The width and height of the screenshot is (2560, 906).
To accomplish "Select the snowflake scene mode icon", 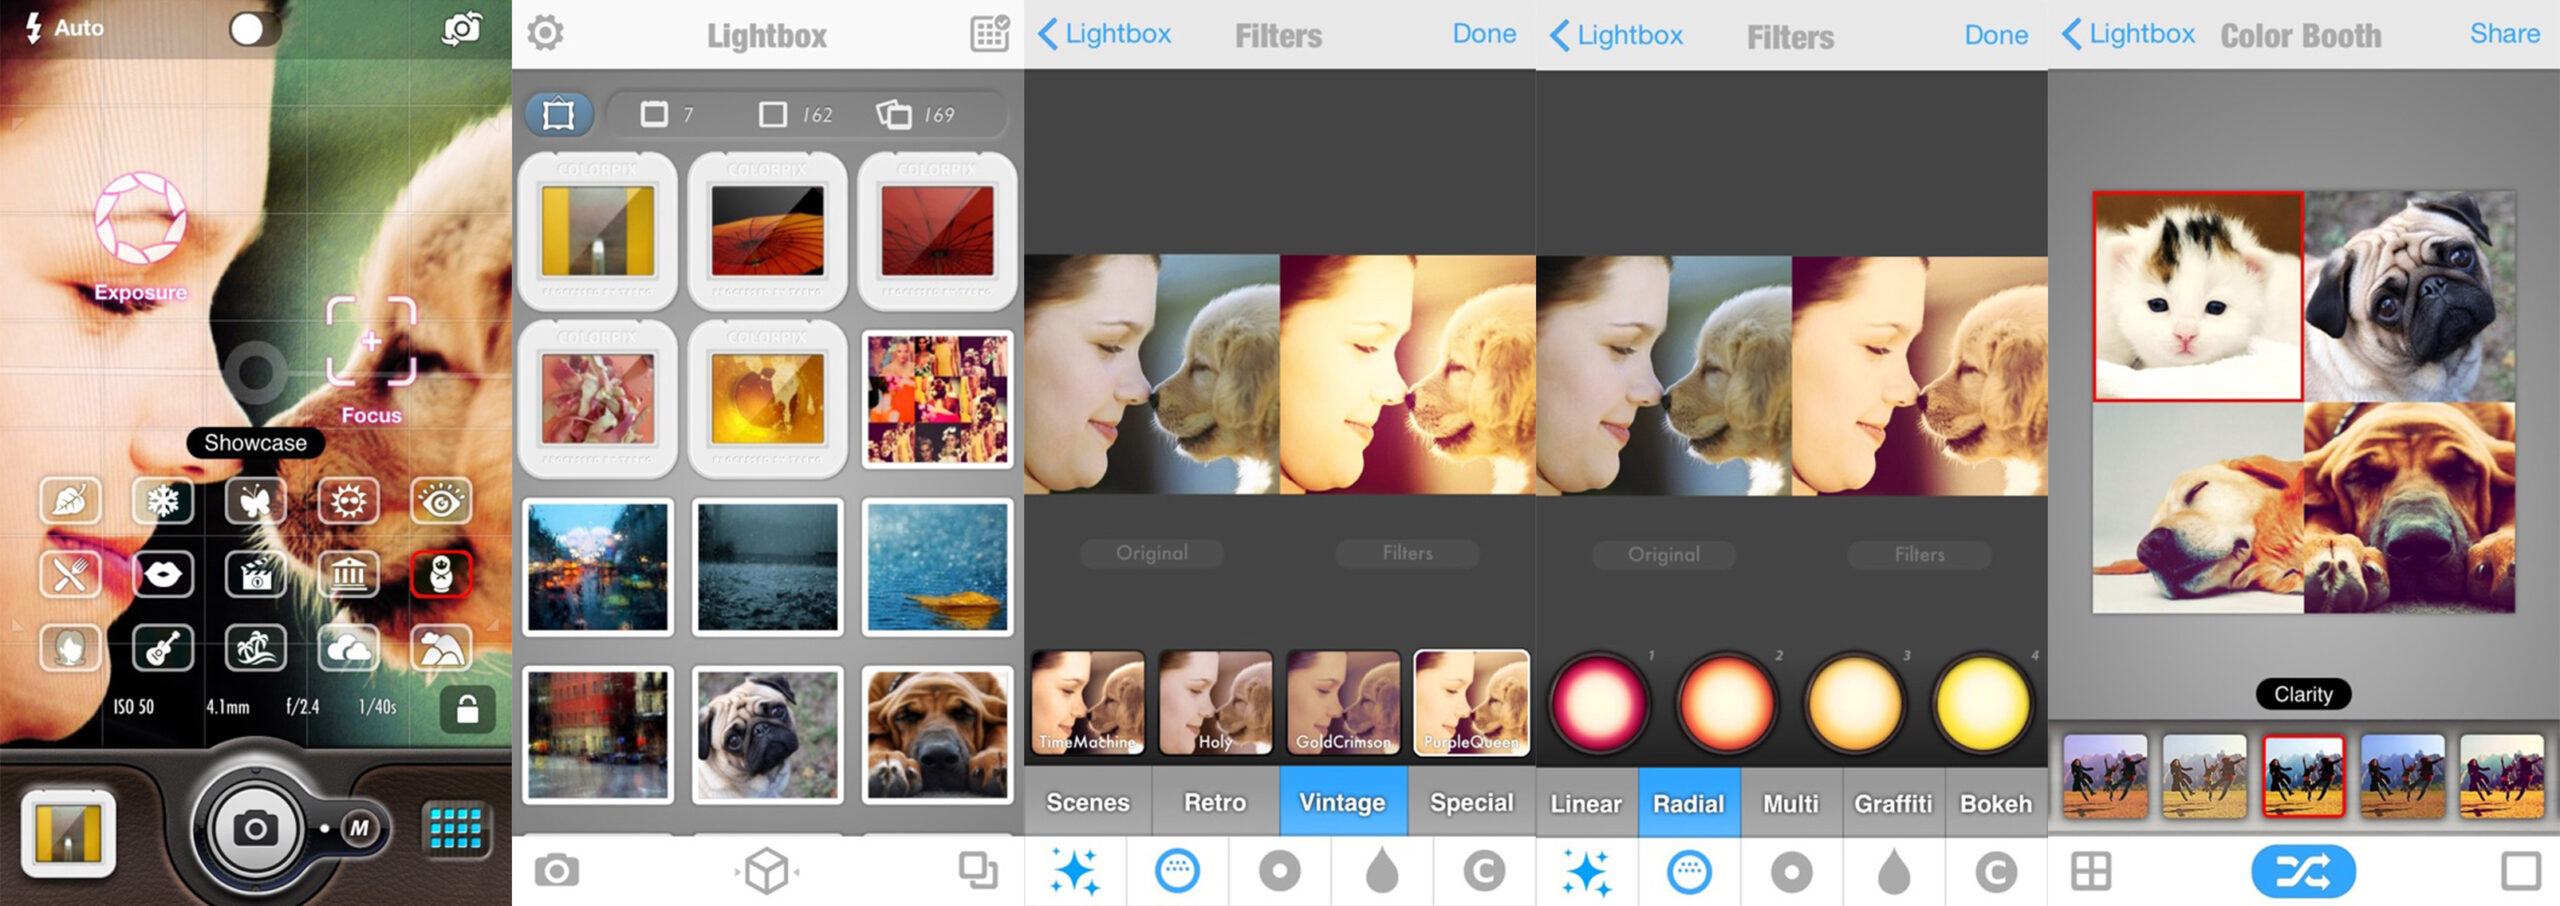I will point(163,500).
